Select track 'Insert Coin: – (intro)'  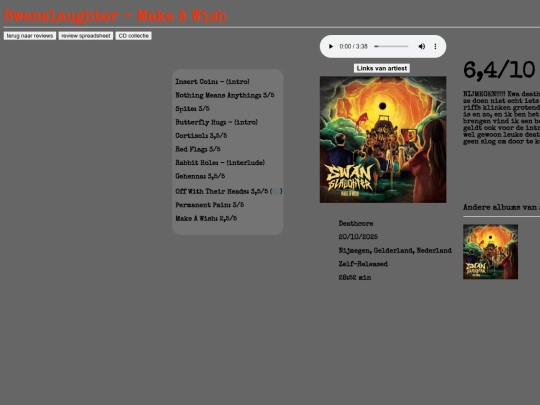click(x=212, y=82)
